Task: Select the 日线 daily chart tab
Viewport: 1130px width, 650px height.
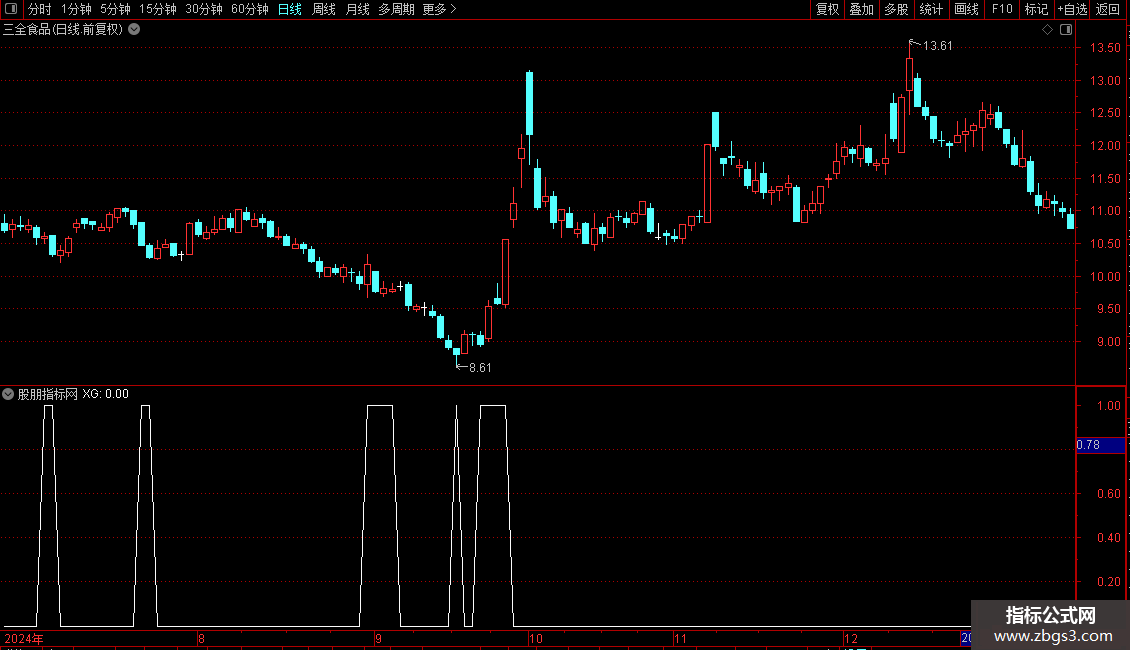Action: pos(290,9)
